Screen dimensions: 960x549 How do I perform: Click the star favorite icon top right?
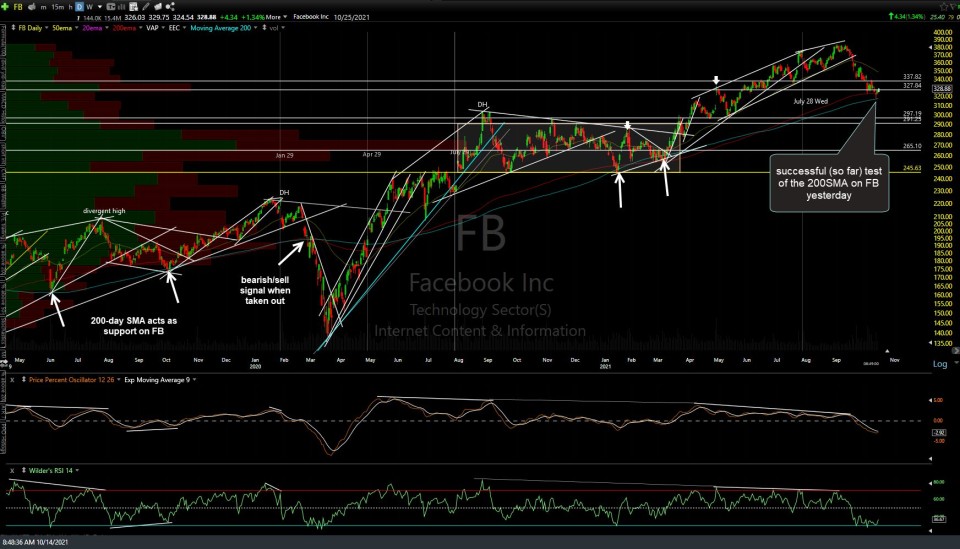(943, 7)
